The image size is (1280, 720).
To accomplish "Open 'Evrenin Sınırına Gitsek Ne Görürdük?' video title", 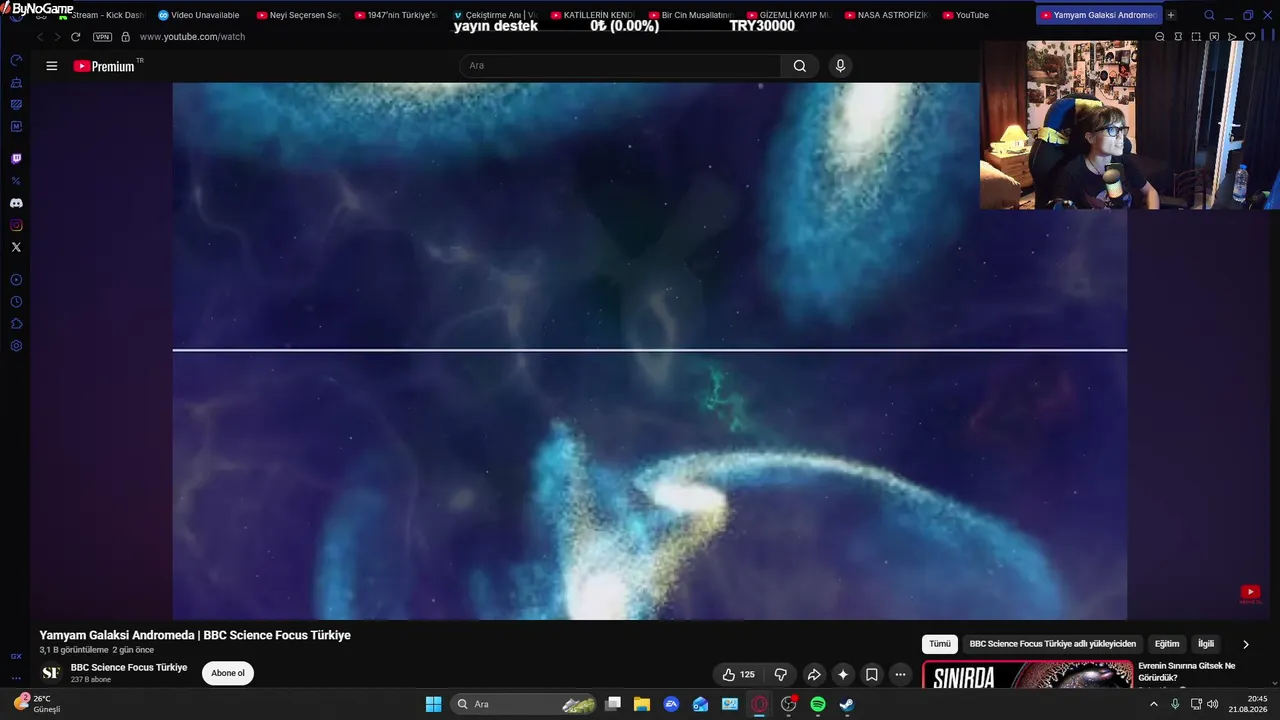I will 1187,672.
